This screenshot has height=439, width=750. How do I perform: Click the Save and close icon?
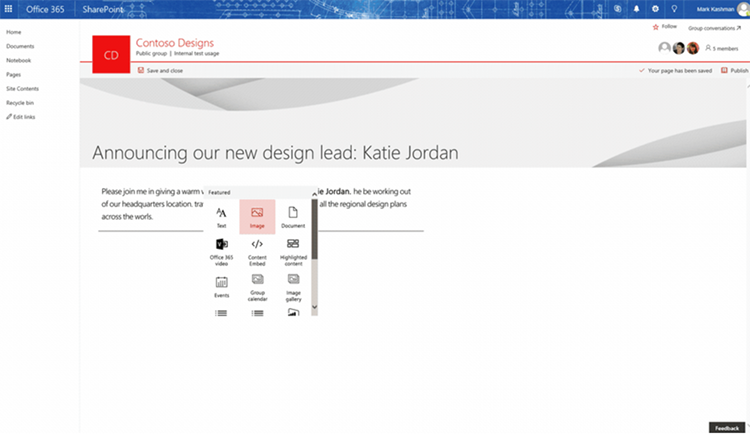tap(141, 70)
